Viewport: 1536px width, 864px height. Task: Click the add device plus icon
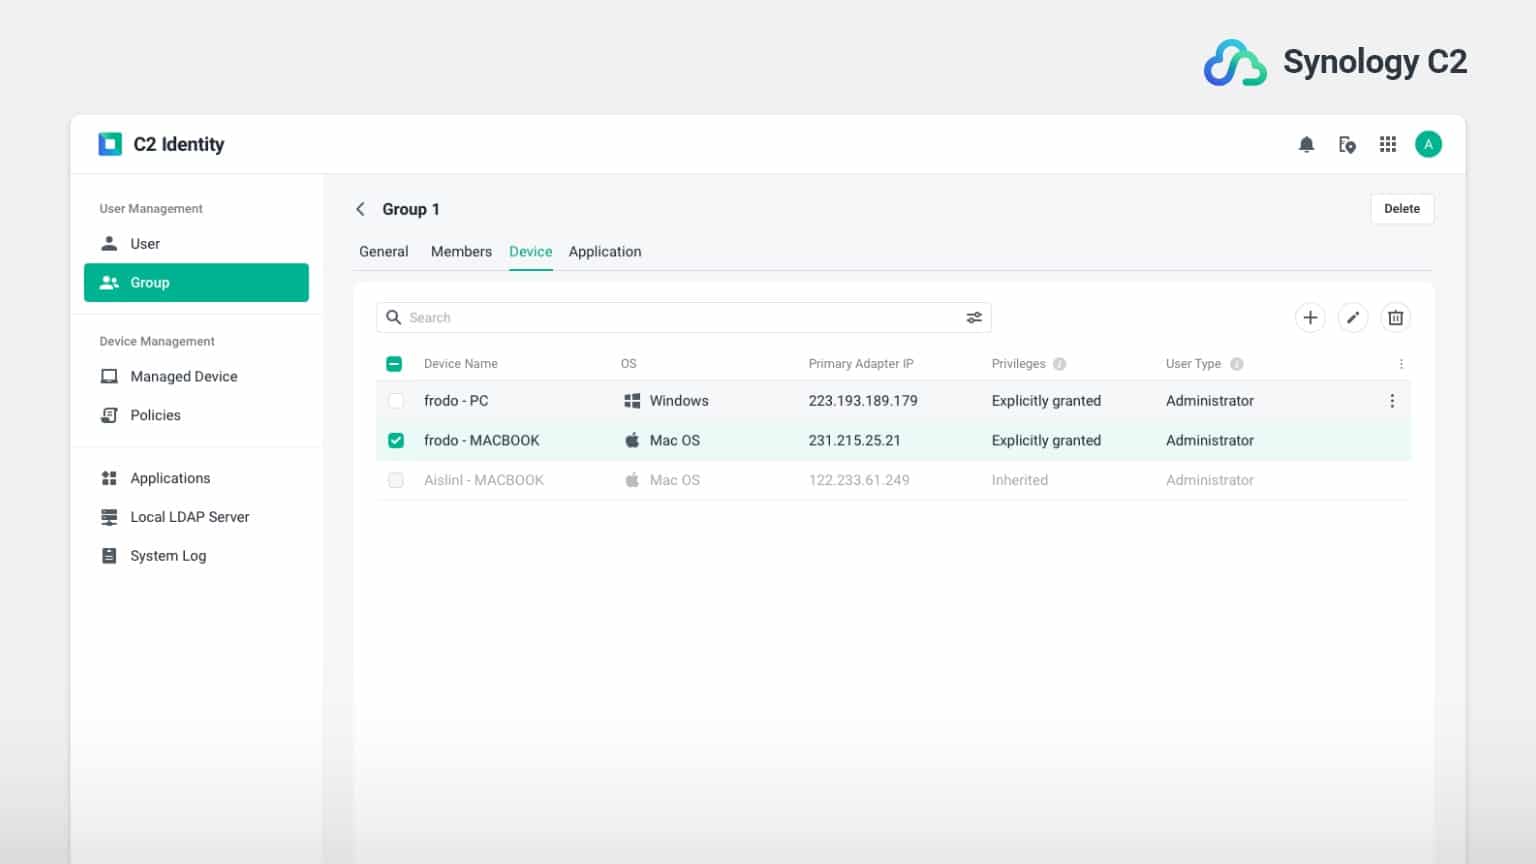1310,318
